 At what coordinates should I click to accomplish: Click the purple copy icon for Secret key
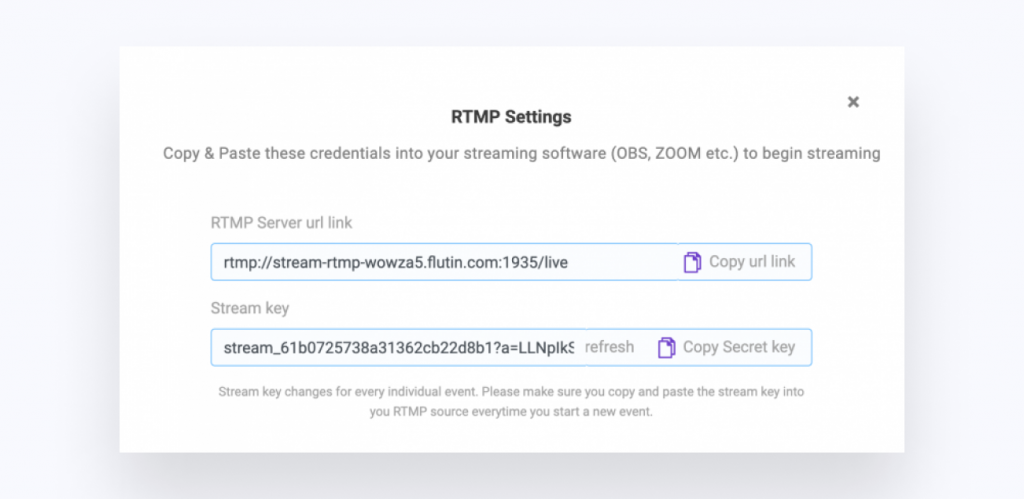pyautogui.click(x=666, y=347)
